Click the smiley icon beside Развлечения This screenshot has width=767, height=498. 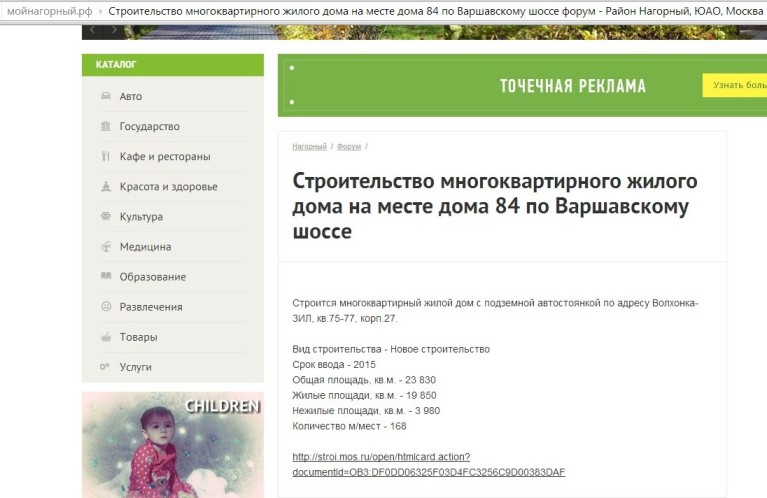pos(105,306)
